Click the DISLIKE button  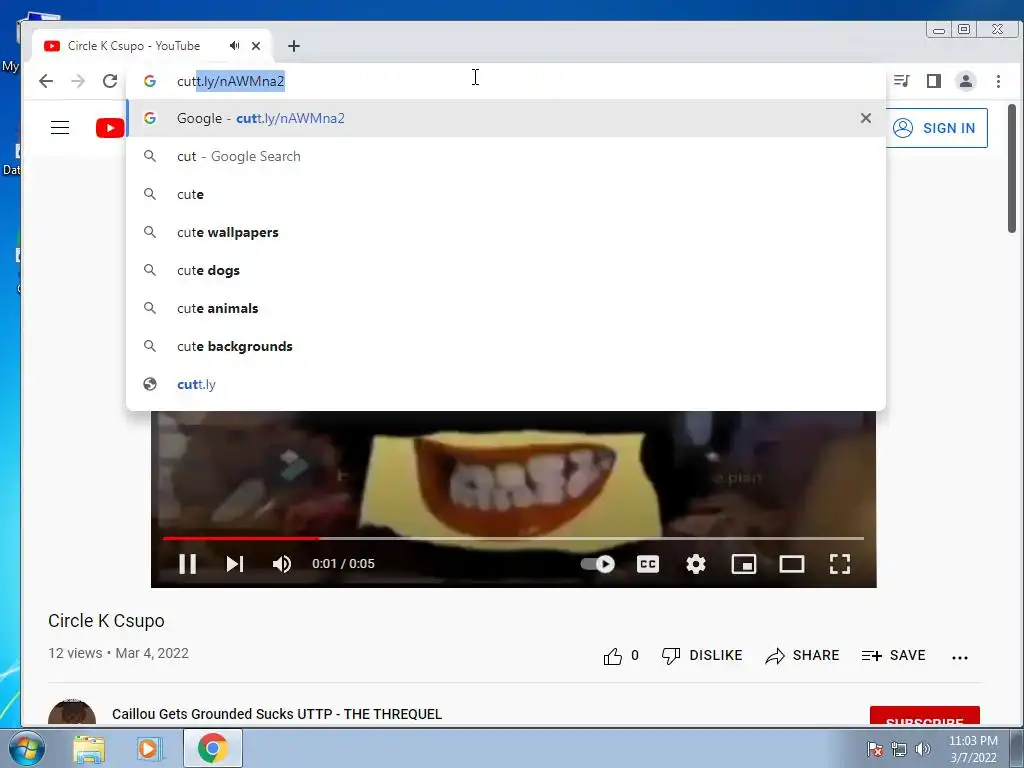[x=701, y=655]
